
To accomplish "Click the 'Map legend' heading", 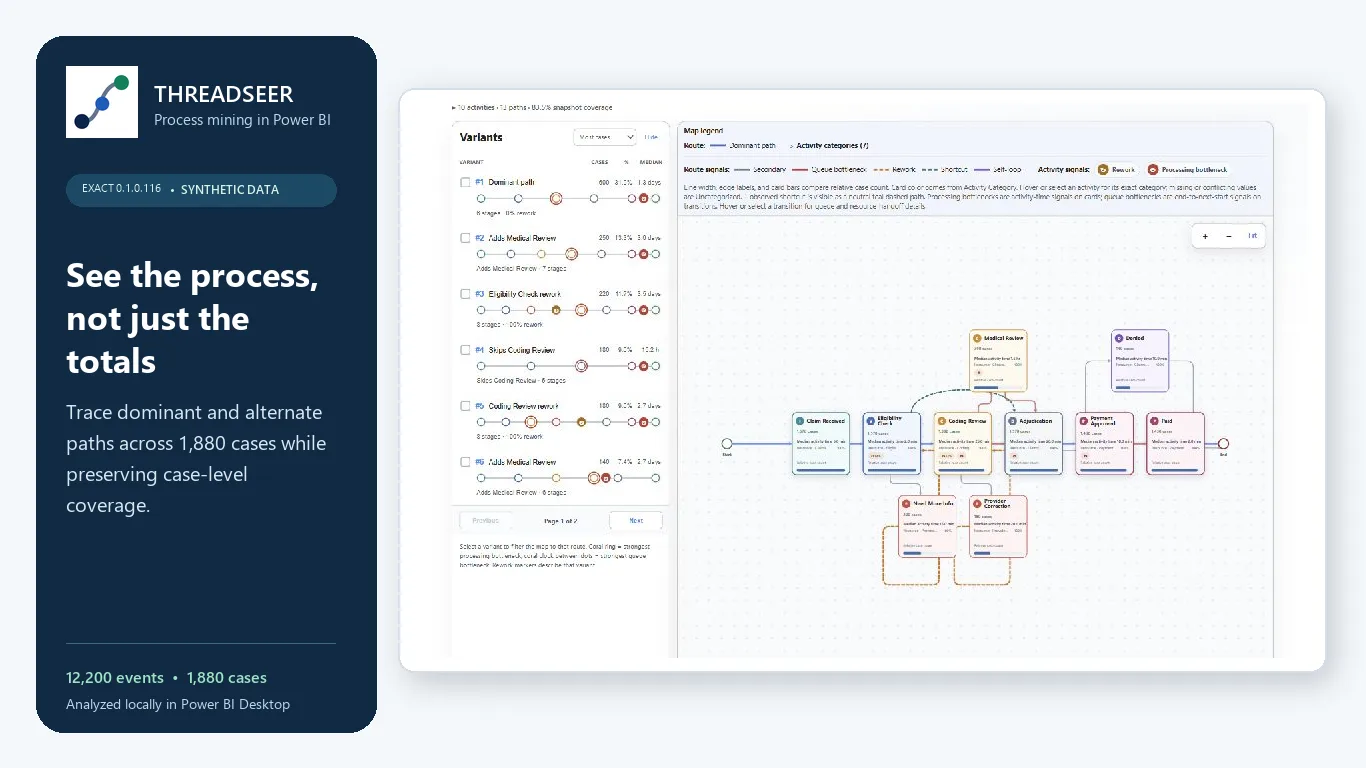I will click(704, 131).
